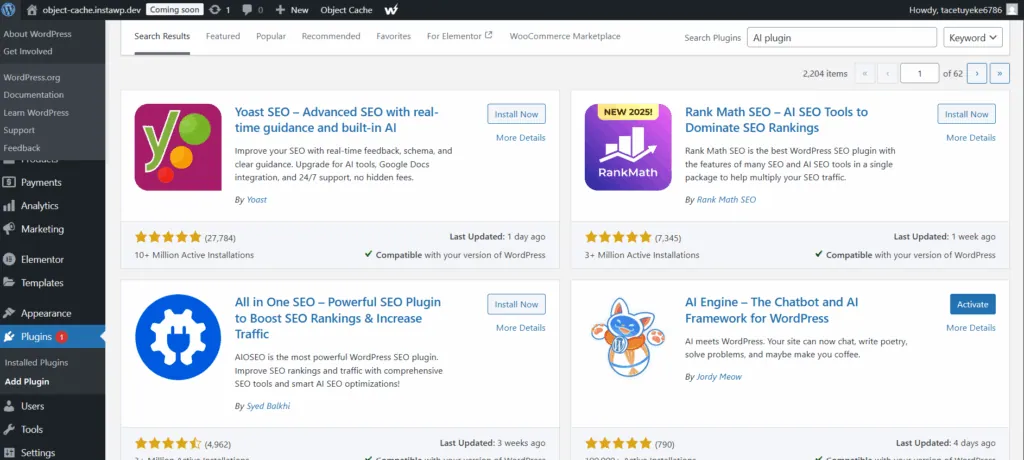This screenshot has height=460, width=1024.
Task: Switch to the Search Results tab
Action: point(162,37)
